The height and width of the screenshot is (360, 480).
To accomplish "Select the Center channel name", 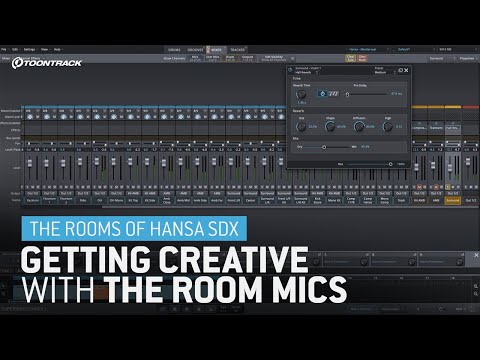I will click(250, 200).
